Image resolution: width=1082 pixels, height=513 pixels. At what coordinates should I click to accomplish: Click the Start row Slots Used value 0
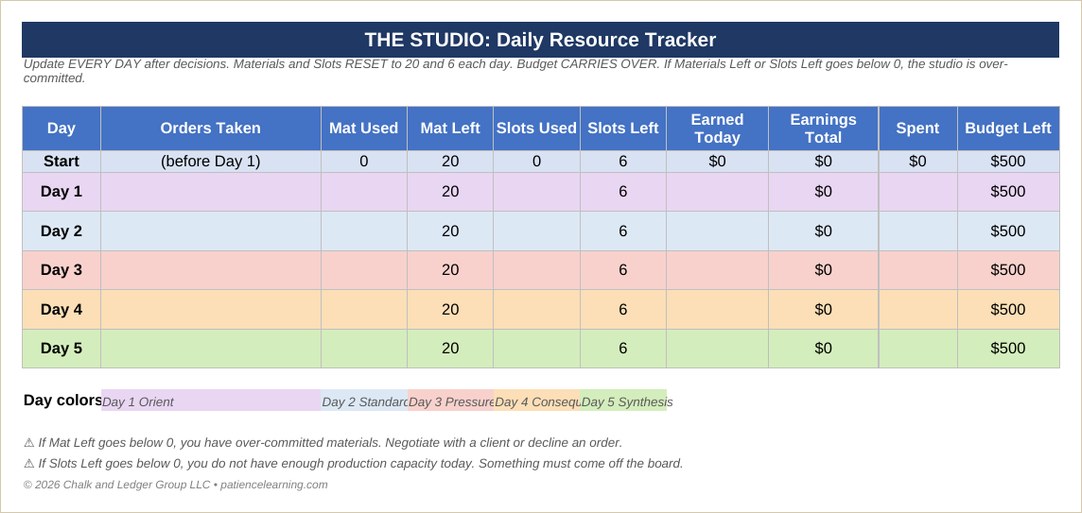tap(537, 162)
